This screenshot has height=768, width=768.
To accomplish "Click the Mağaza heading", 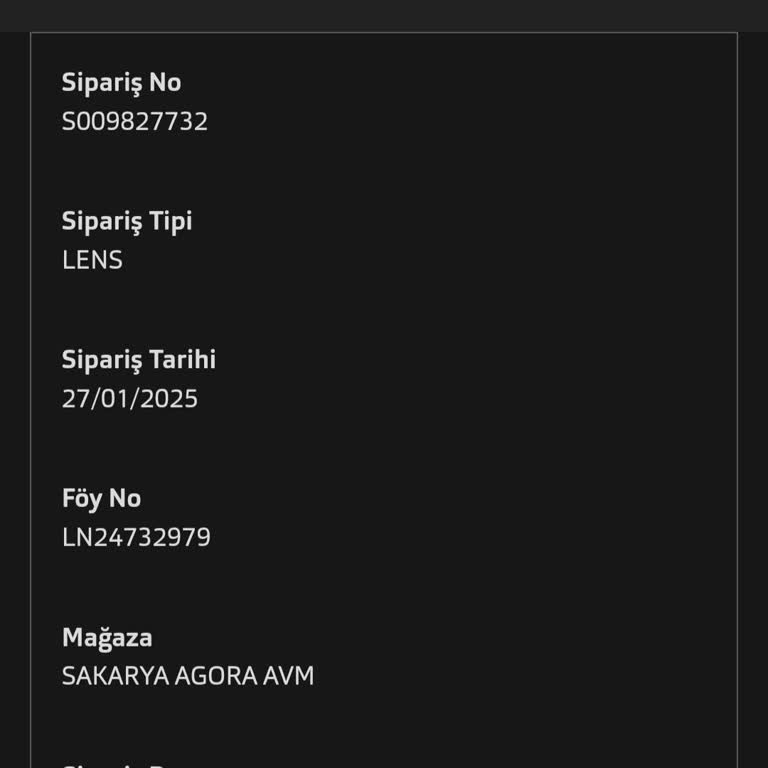I will [107, 638].
